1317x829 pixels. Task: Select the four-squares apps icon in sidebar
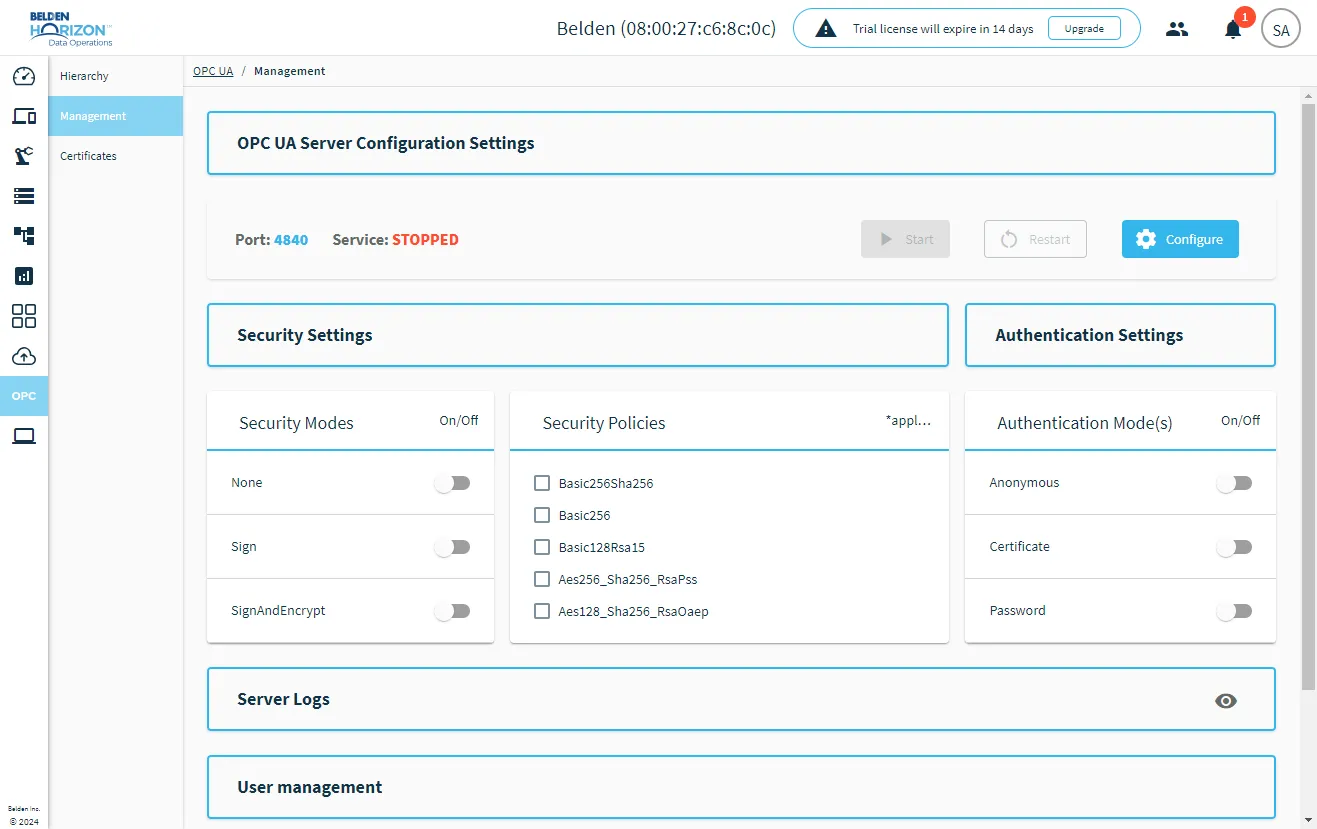[24, 316]
